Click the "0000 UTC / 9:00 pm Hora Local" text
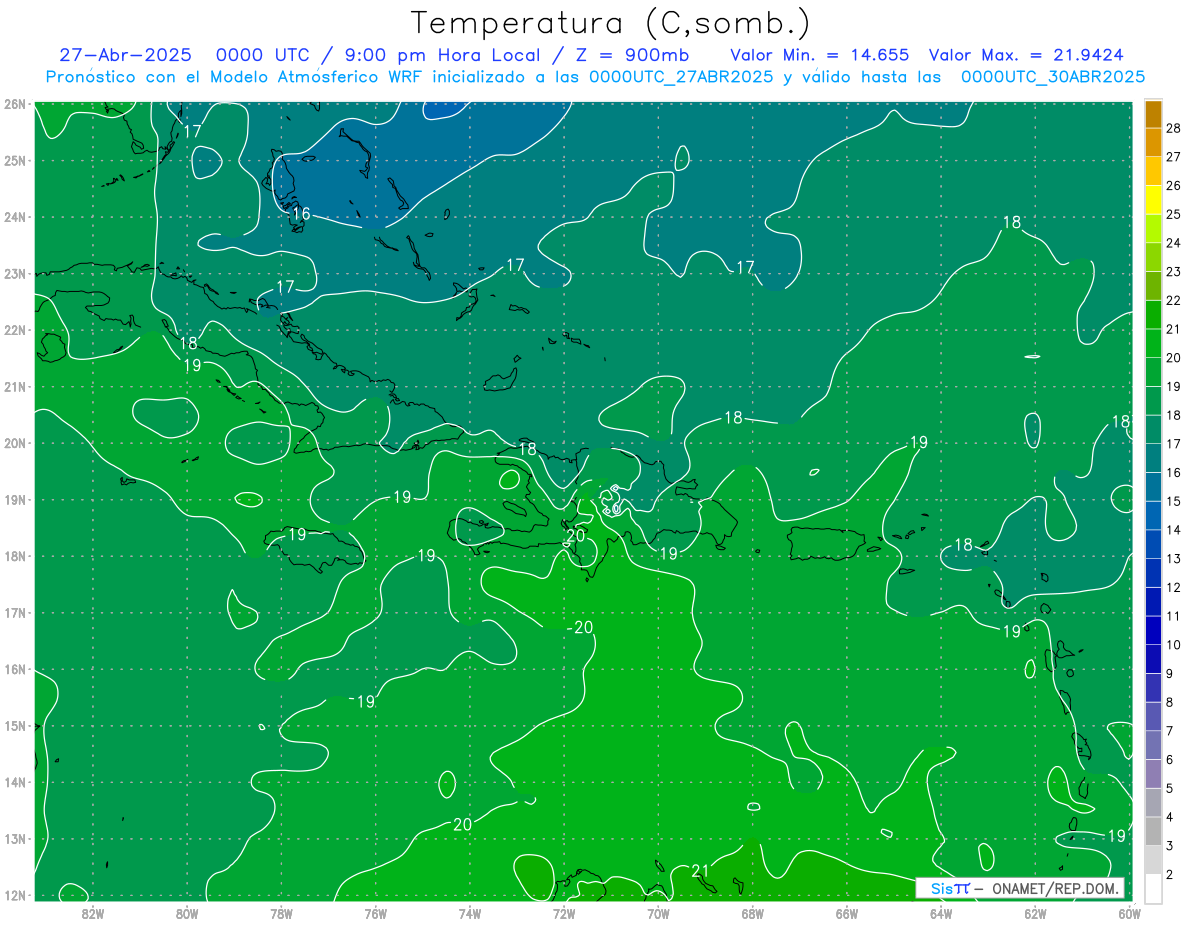The width and height of the screenshot is (1200, 927). coord(378,55)
